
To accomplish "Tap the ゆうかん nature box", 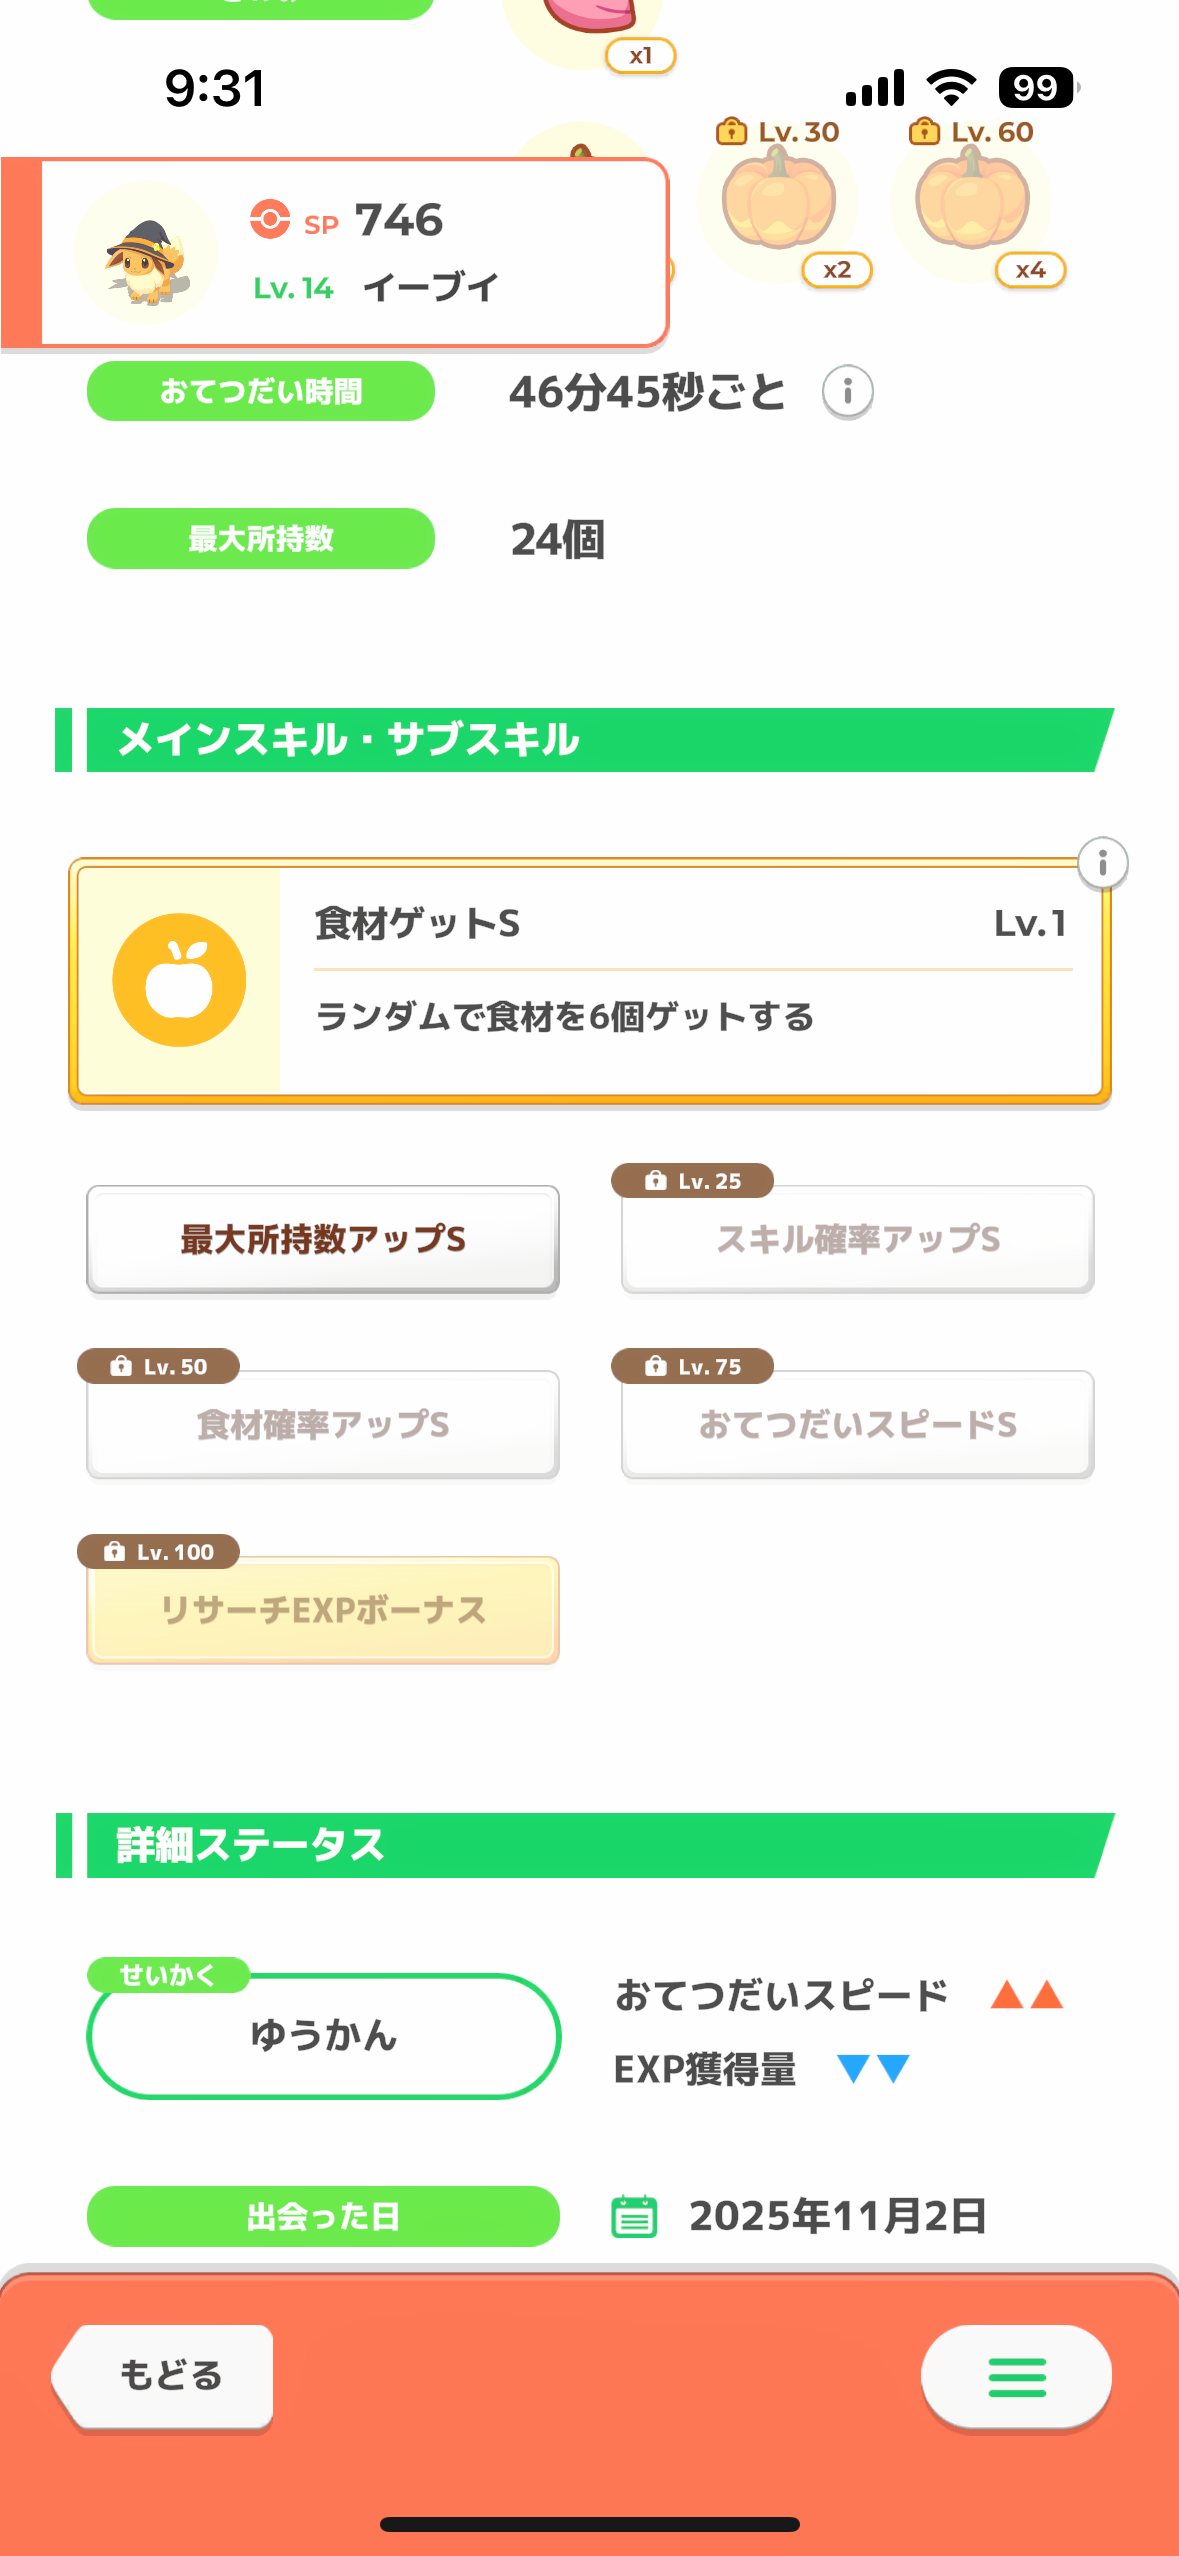I will [x=322, y=2036].
